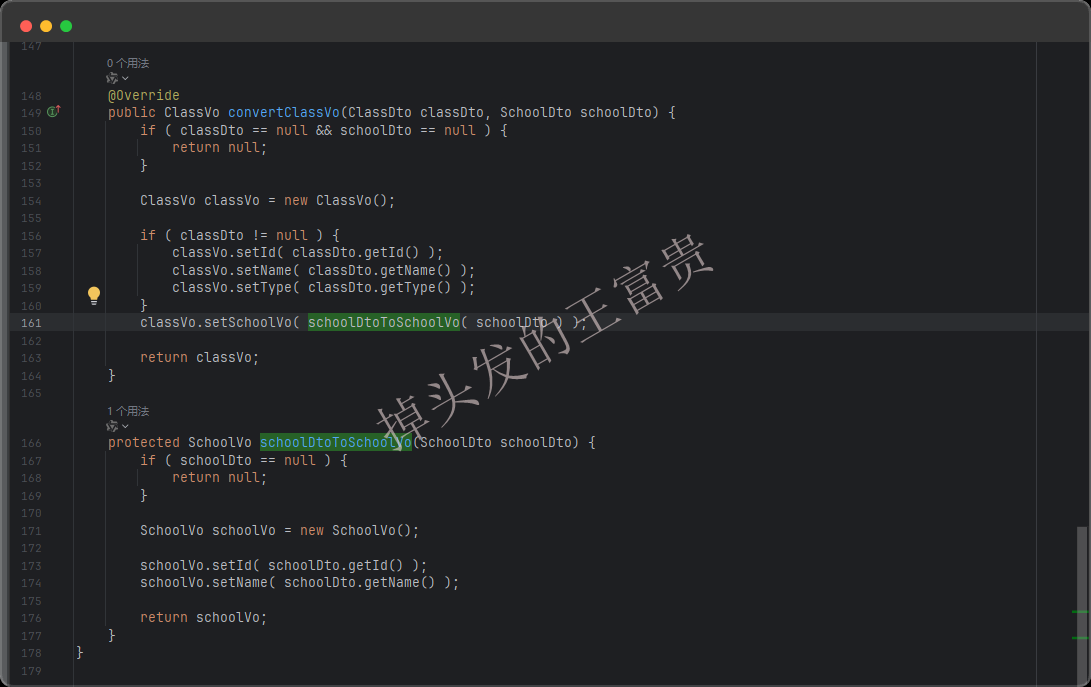Click the "return classVo;" statement
Screen dimensions: 1091x687
[200, 358]
